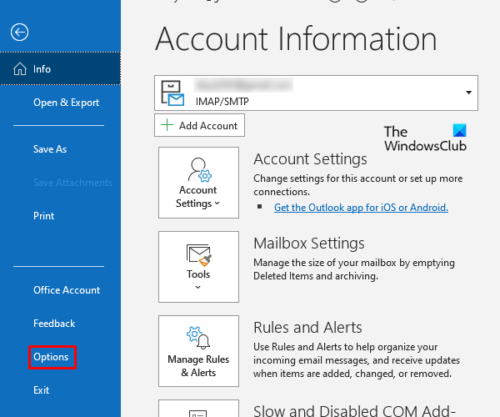The width and height of the screenshot is (500, 417).
Task: Click the Tools envelope-broom icon
Action: (199, 255)
